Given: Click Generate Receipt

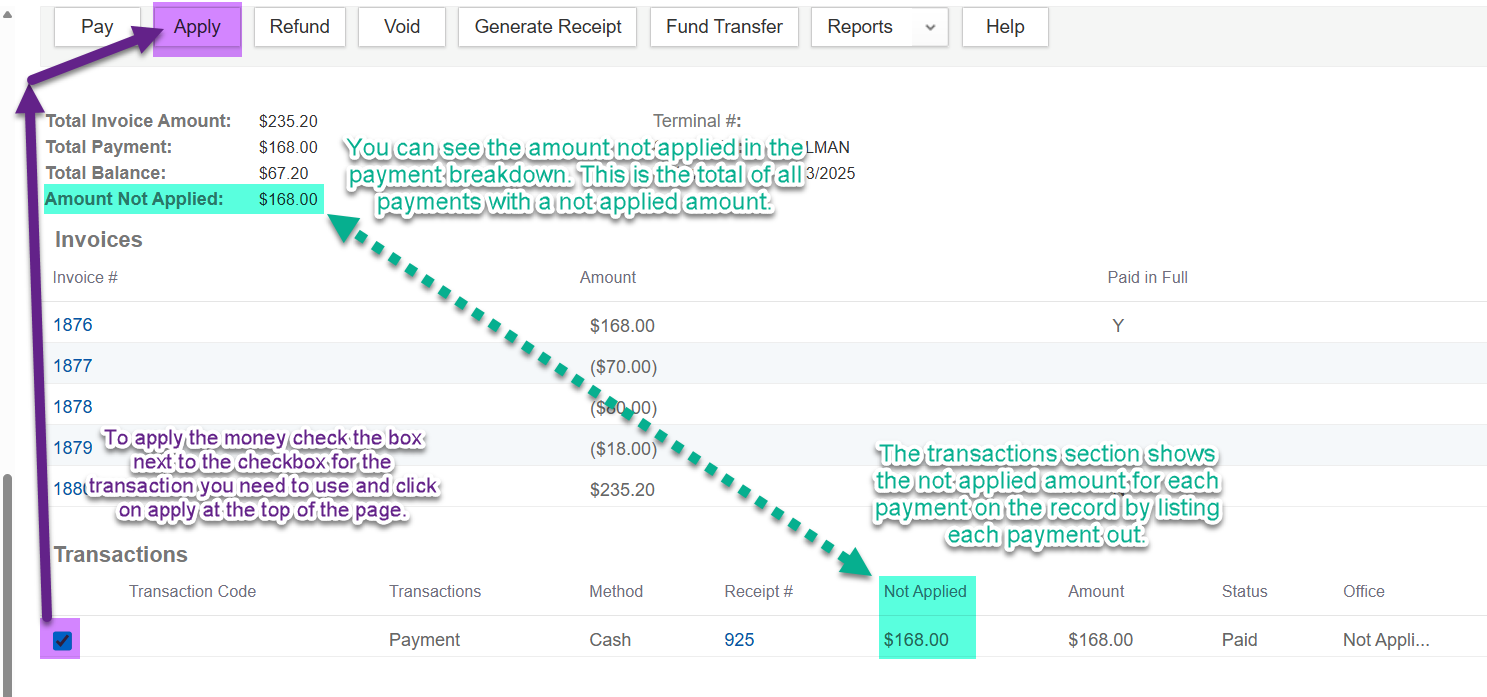Looking at the screenshot, I should tap(548, 28).
